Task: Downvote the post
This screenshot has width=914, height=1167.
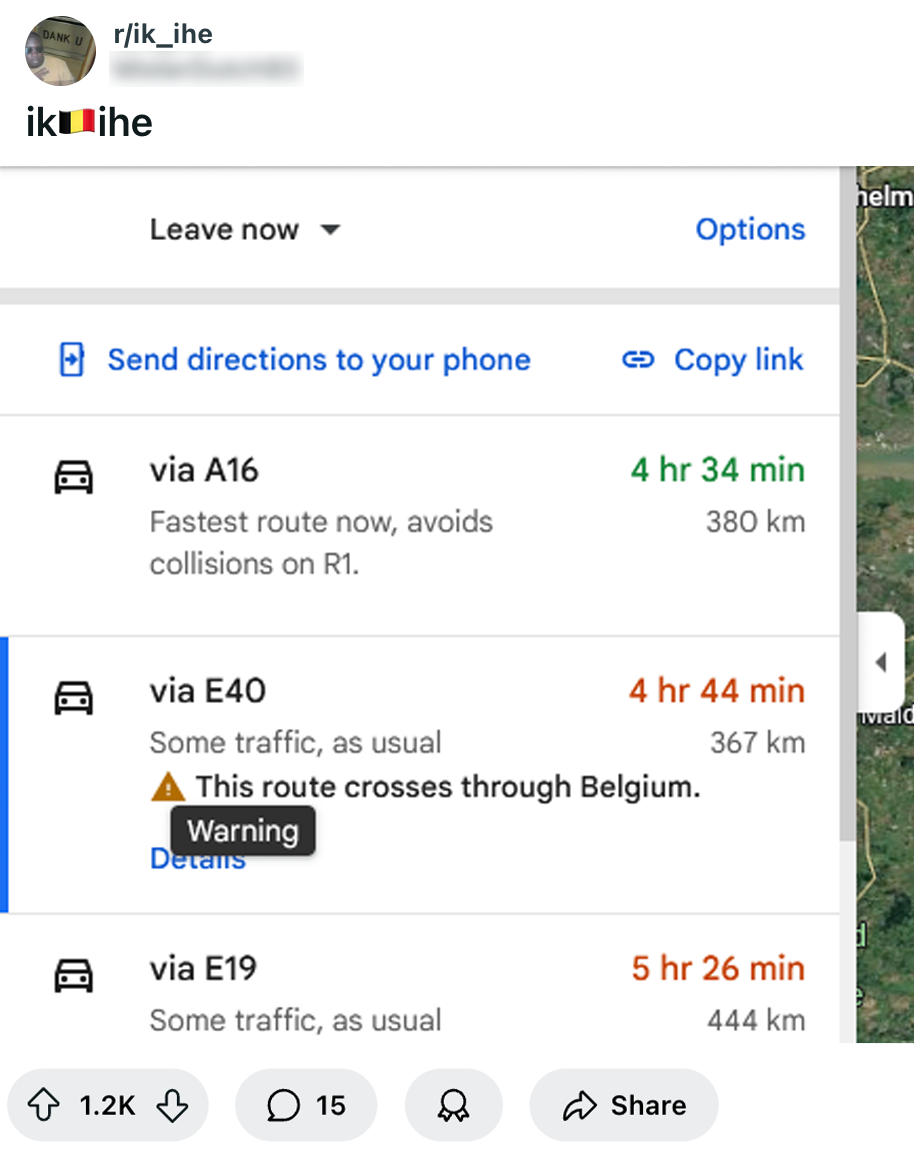Action: (x=172, y=1105)
